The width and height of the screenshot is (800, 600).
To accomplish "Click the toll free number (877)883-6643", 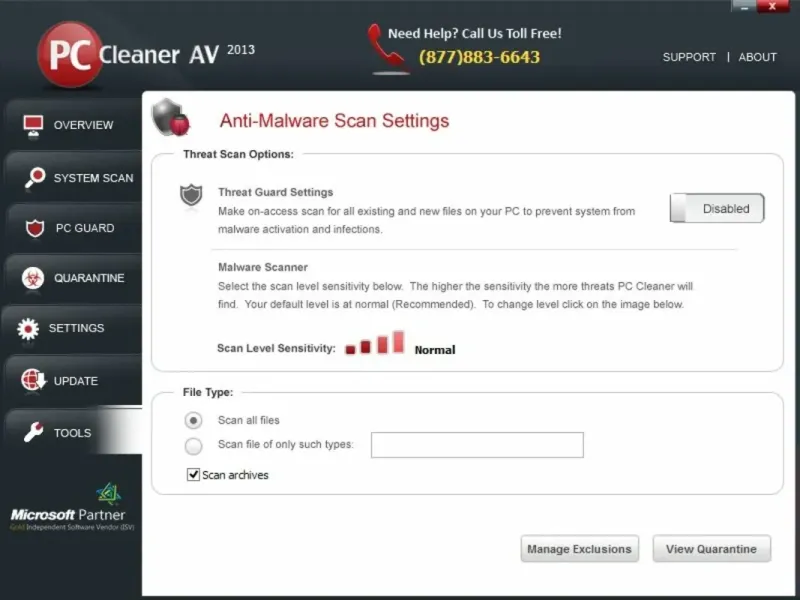I will click(479, 57).
